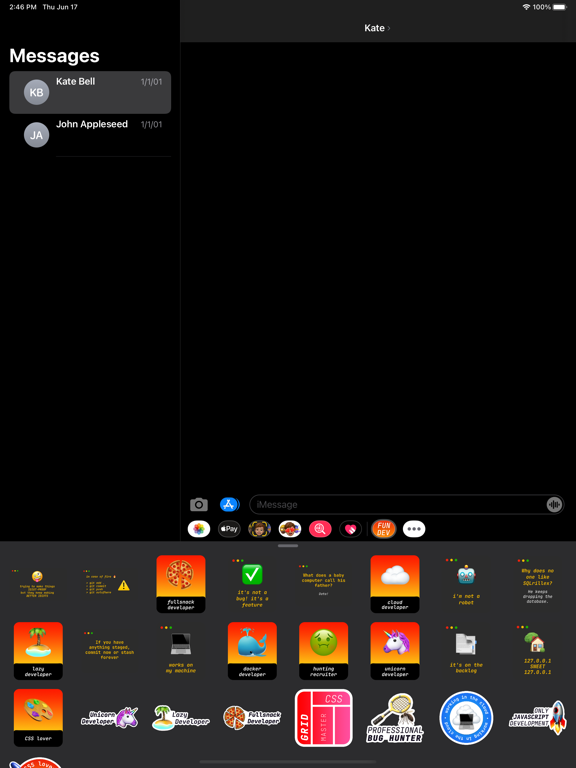Screen dimensions: 576x768
Task: Tap the Messages sidebar title
Action: coord(54,56)
